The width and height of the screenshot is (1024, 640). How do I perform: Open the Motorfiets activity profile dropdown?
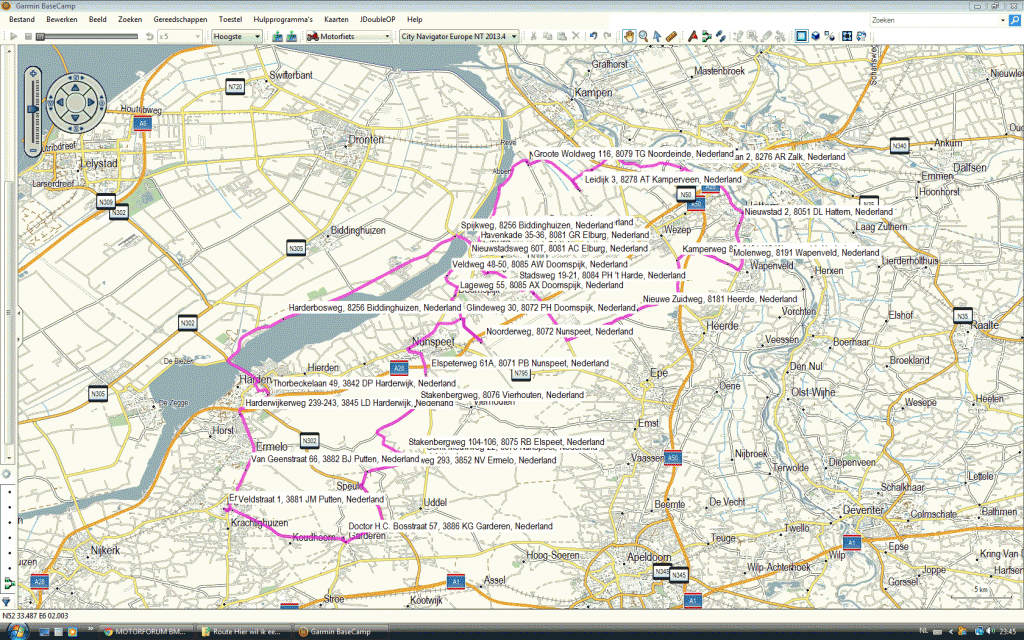pos(348,37)
